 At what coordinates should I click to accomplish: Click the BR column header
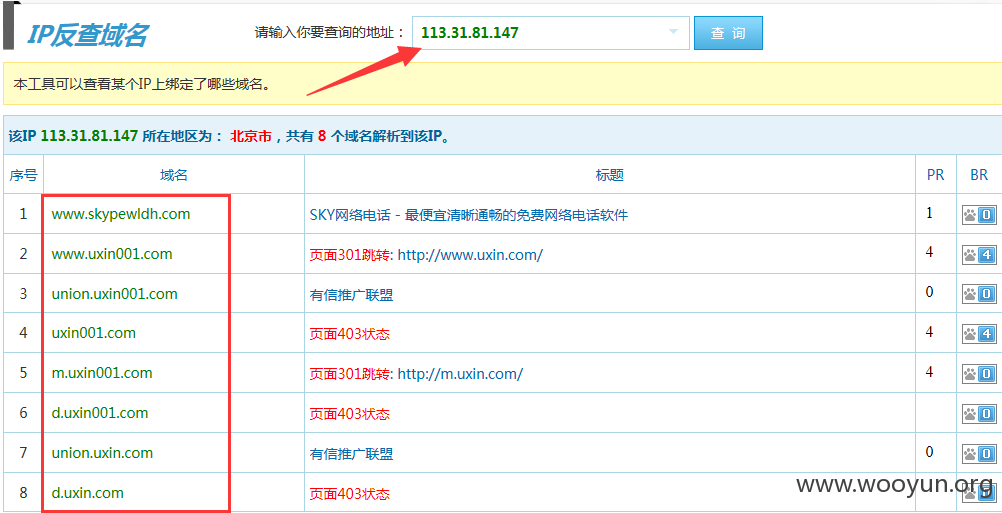pyautogui.click(x=979, y=175)
